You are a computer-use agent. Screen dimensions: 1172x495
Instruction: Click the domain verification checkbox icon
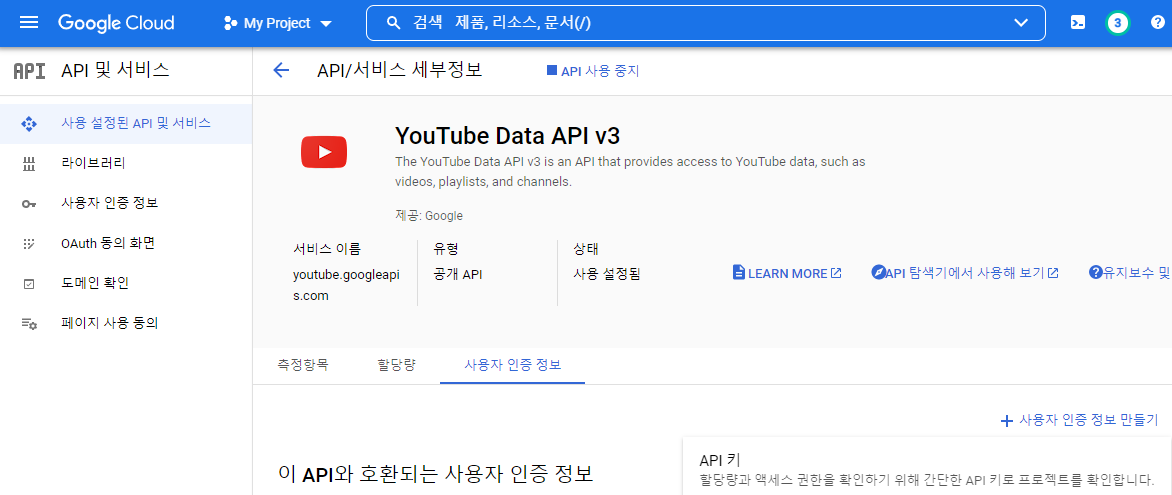pos(28,284)
